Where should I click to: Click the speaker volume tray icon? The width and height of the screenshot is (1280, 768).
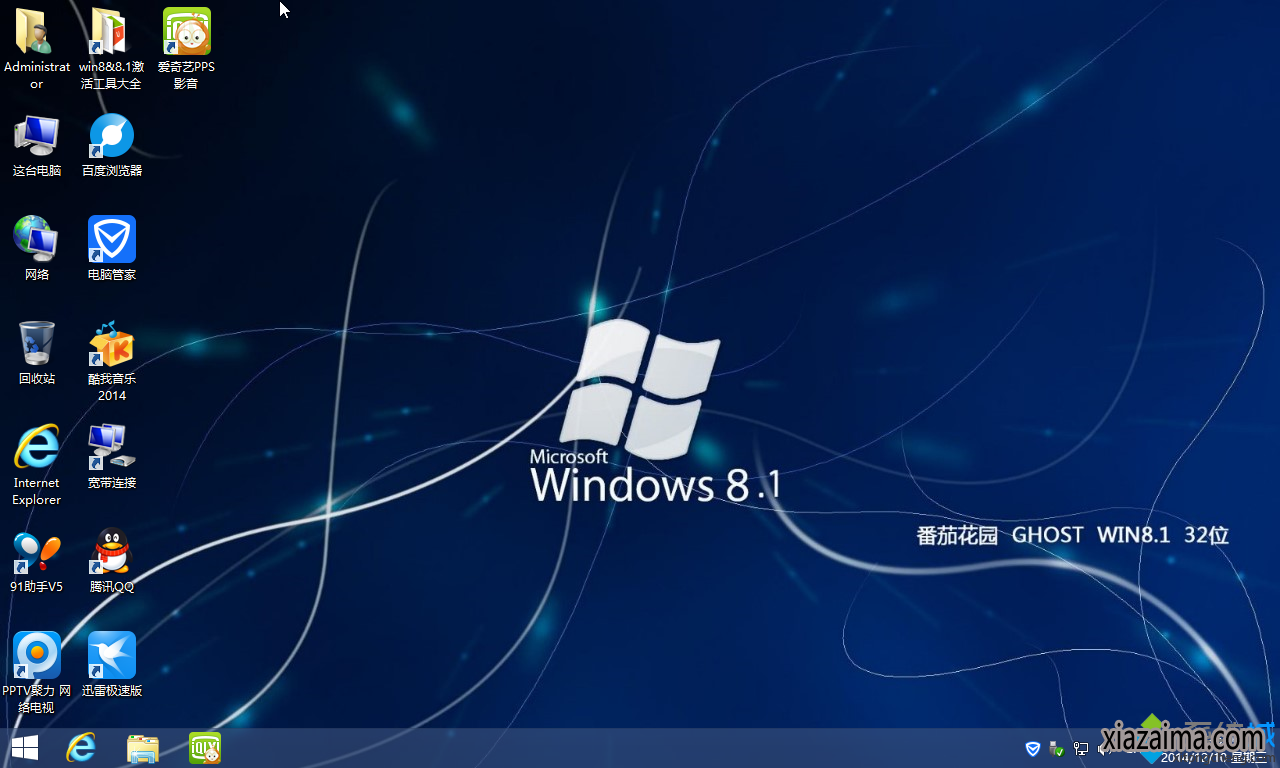pyautogui.click(x=1102, y=748)
